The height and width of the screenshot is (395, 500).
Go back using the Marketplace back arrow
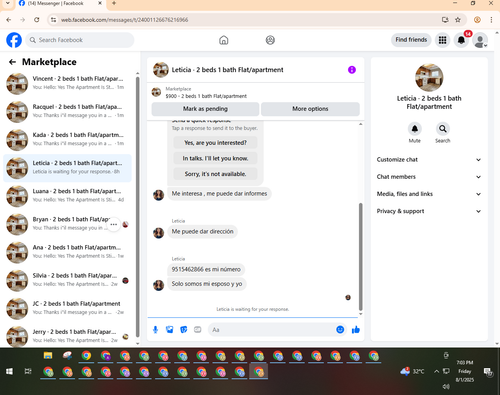12,62
